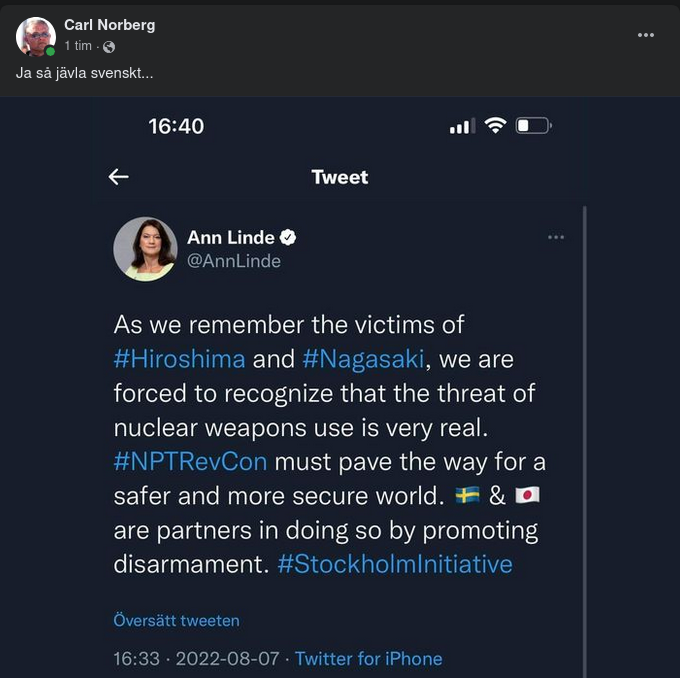
Task: Open Carl Norberg's profile picture
Action: click(x=35, y=36)
